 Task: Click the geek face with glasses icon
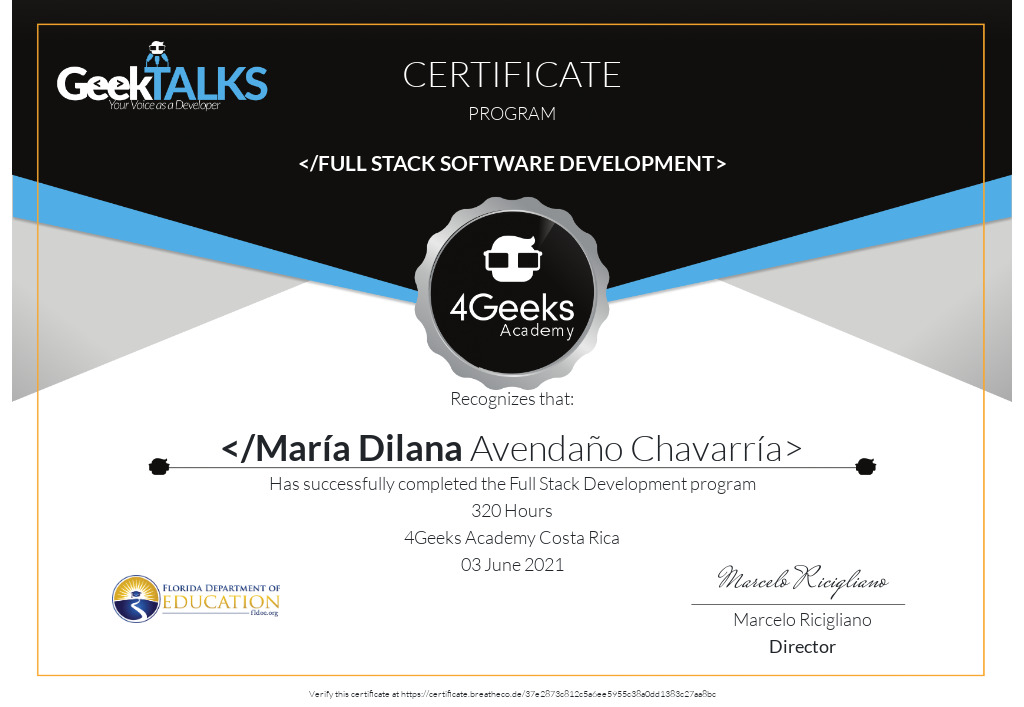click(x=512, y=258)
